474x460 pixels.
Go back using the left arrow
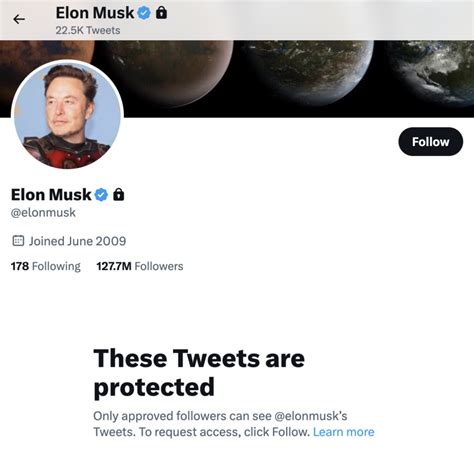coord(19,19)
